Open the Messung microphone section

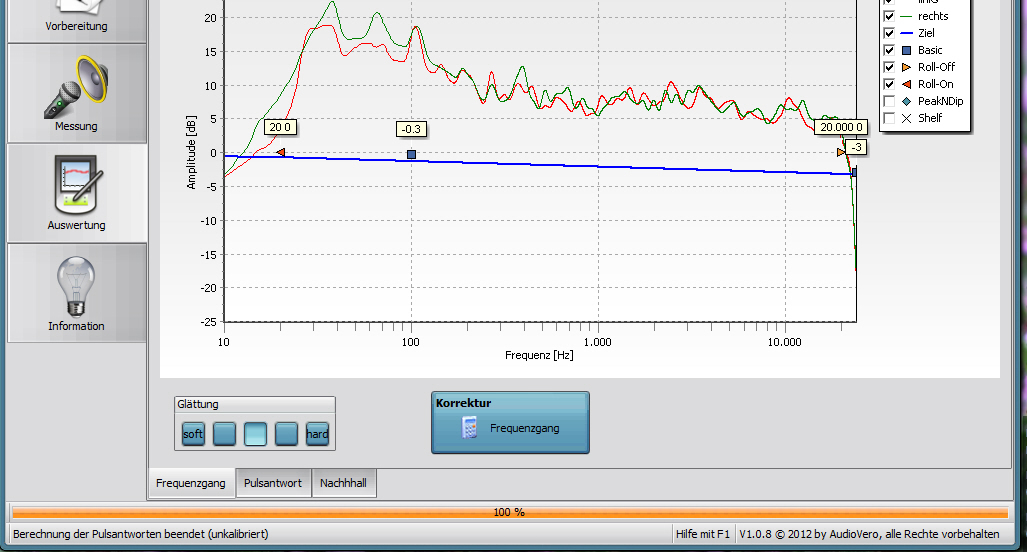(x=76, y=94)
